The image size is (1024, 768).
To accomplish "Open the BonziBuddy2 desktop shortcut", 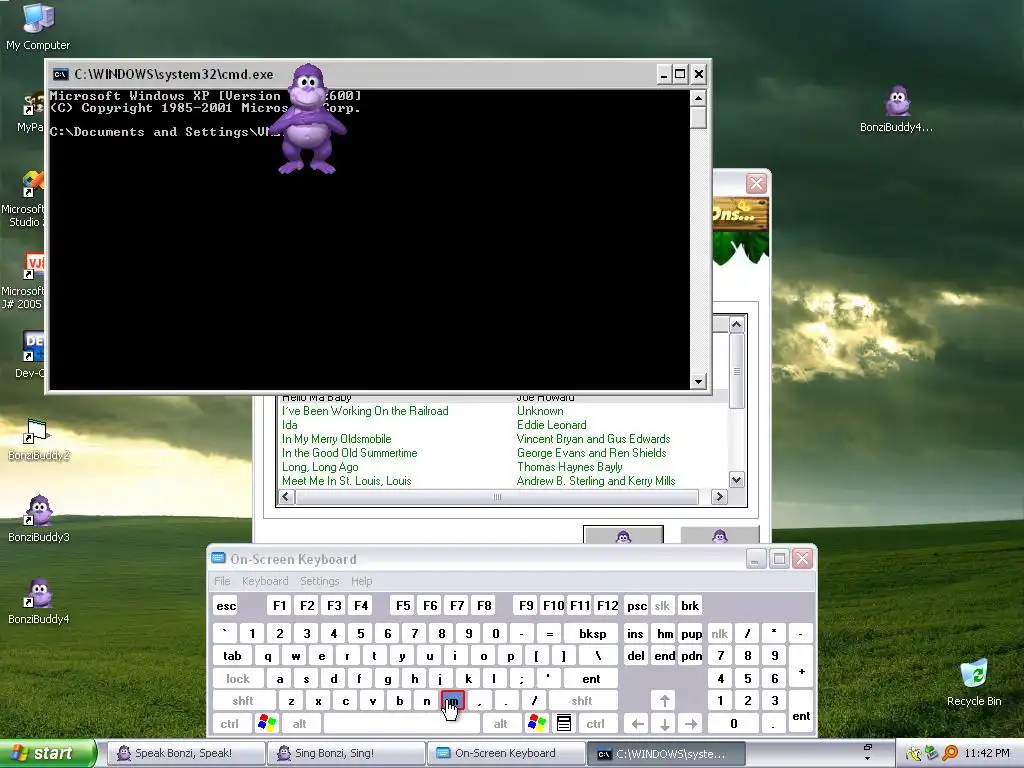I will (x=38, y=440).
